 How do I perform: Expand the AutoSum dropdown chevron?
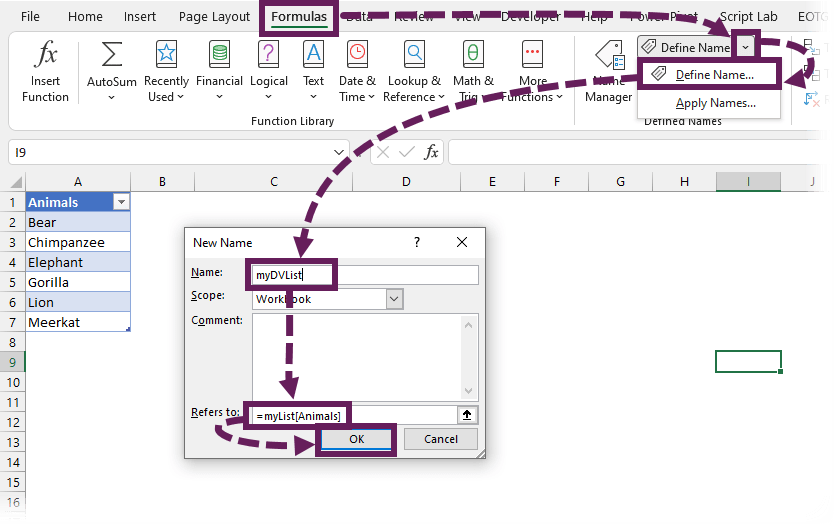coord(111,97)
